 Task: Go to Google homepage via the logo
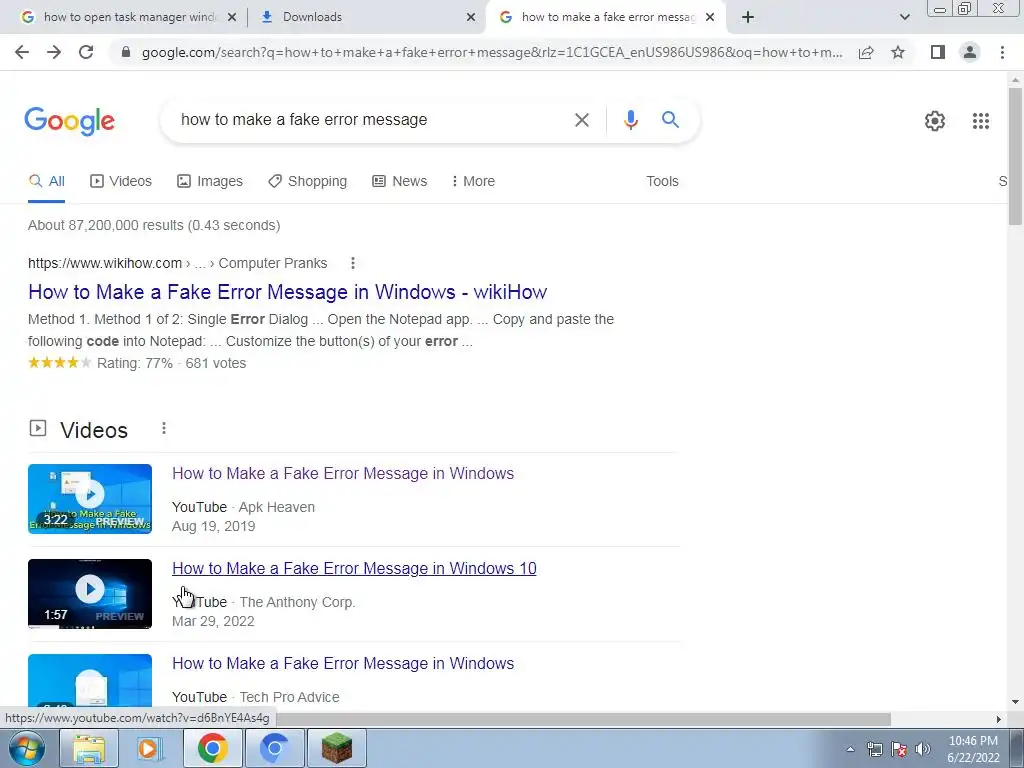click(x=69, y=121)
